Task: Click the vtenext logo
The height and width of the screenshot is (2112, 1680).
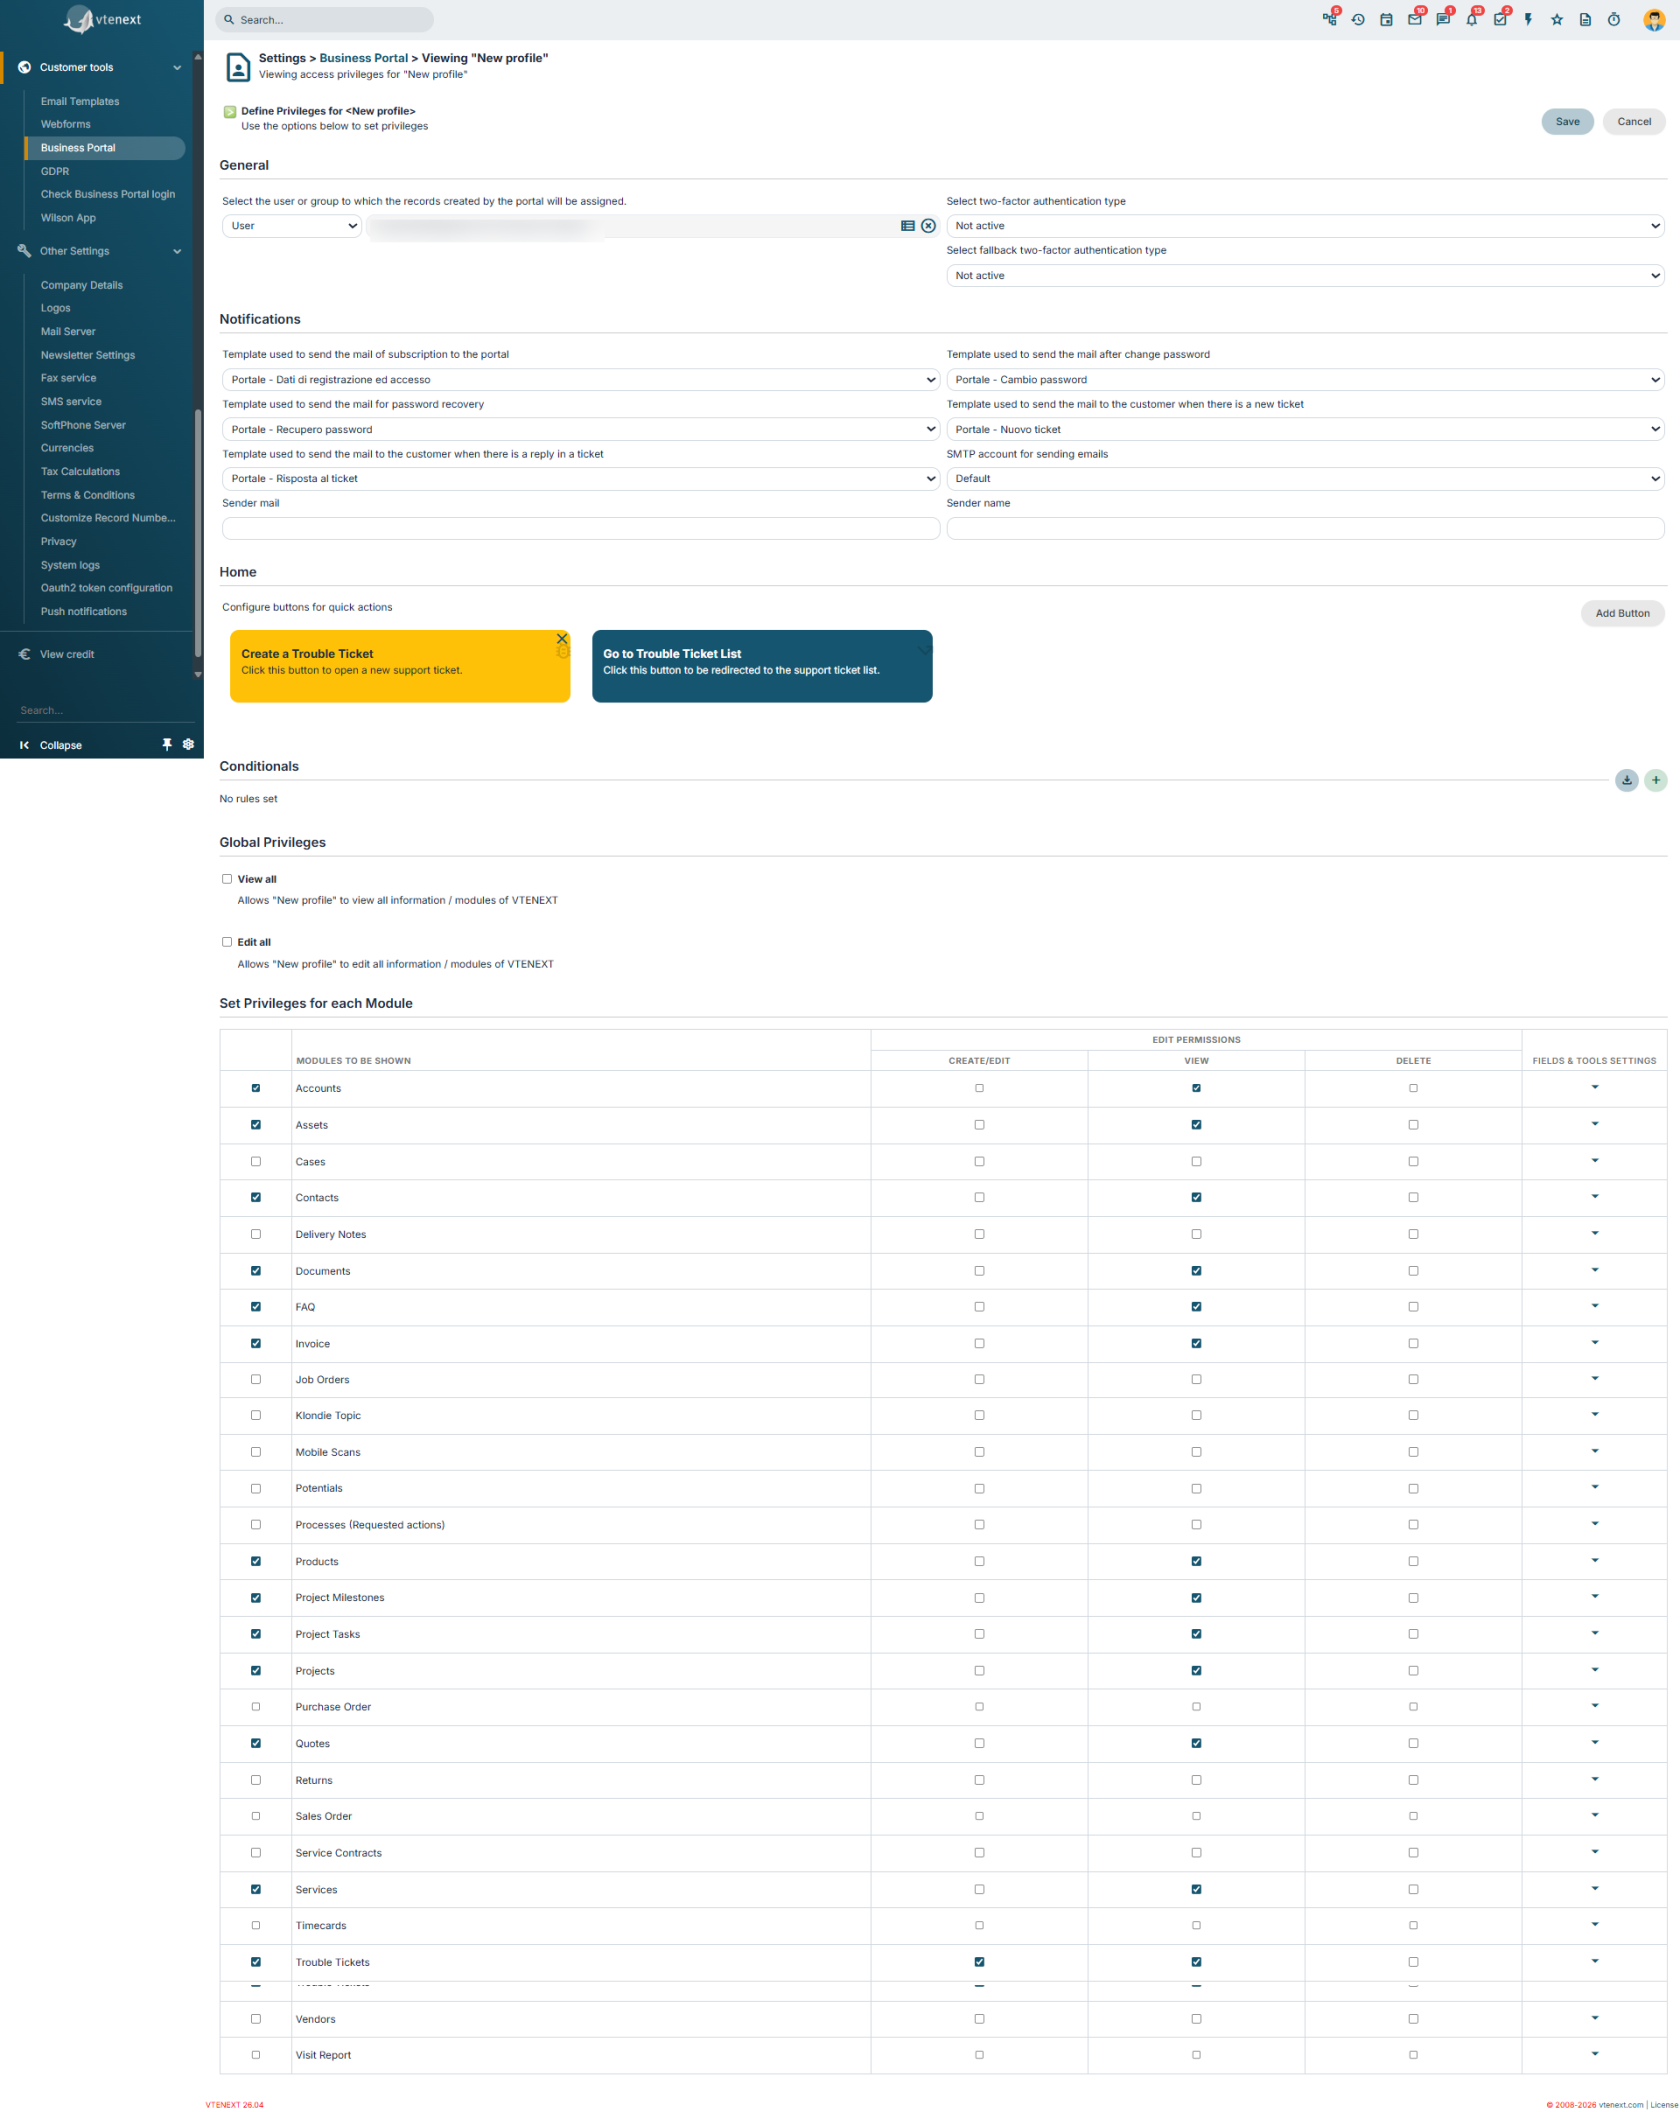Action: tap(102, 19)
